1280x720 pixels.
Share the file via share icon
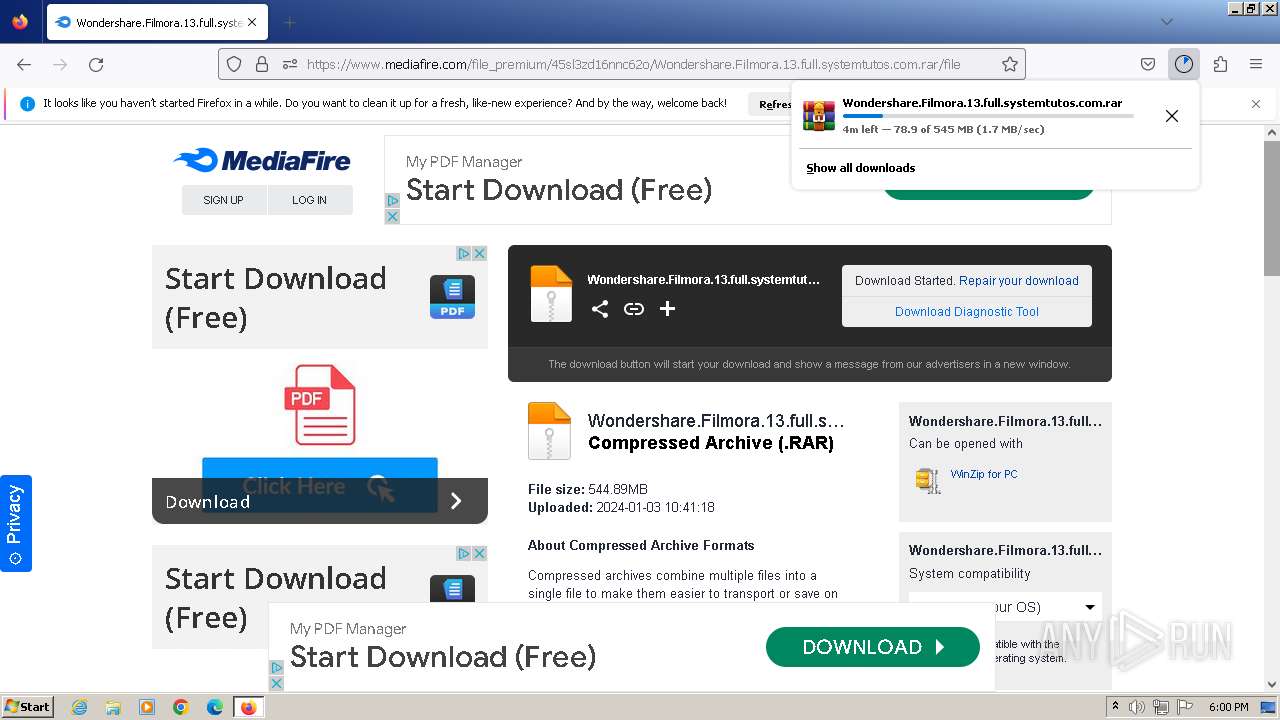(600, 309)
